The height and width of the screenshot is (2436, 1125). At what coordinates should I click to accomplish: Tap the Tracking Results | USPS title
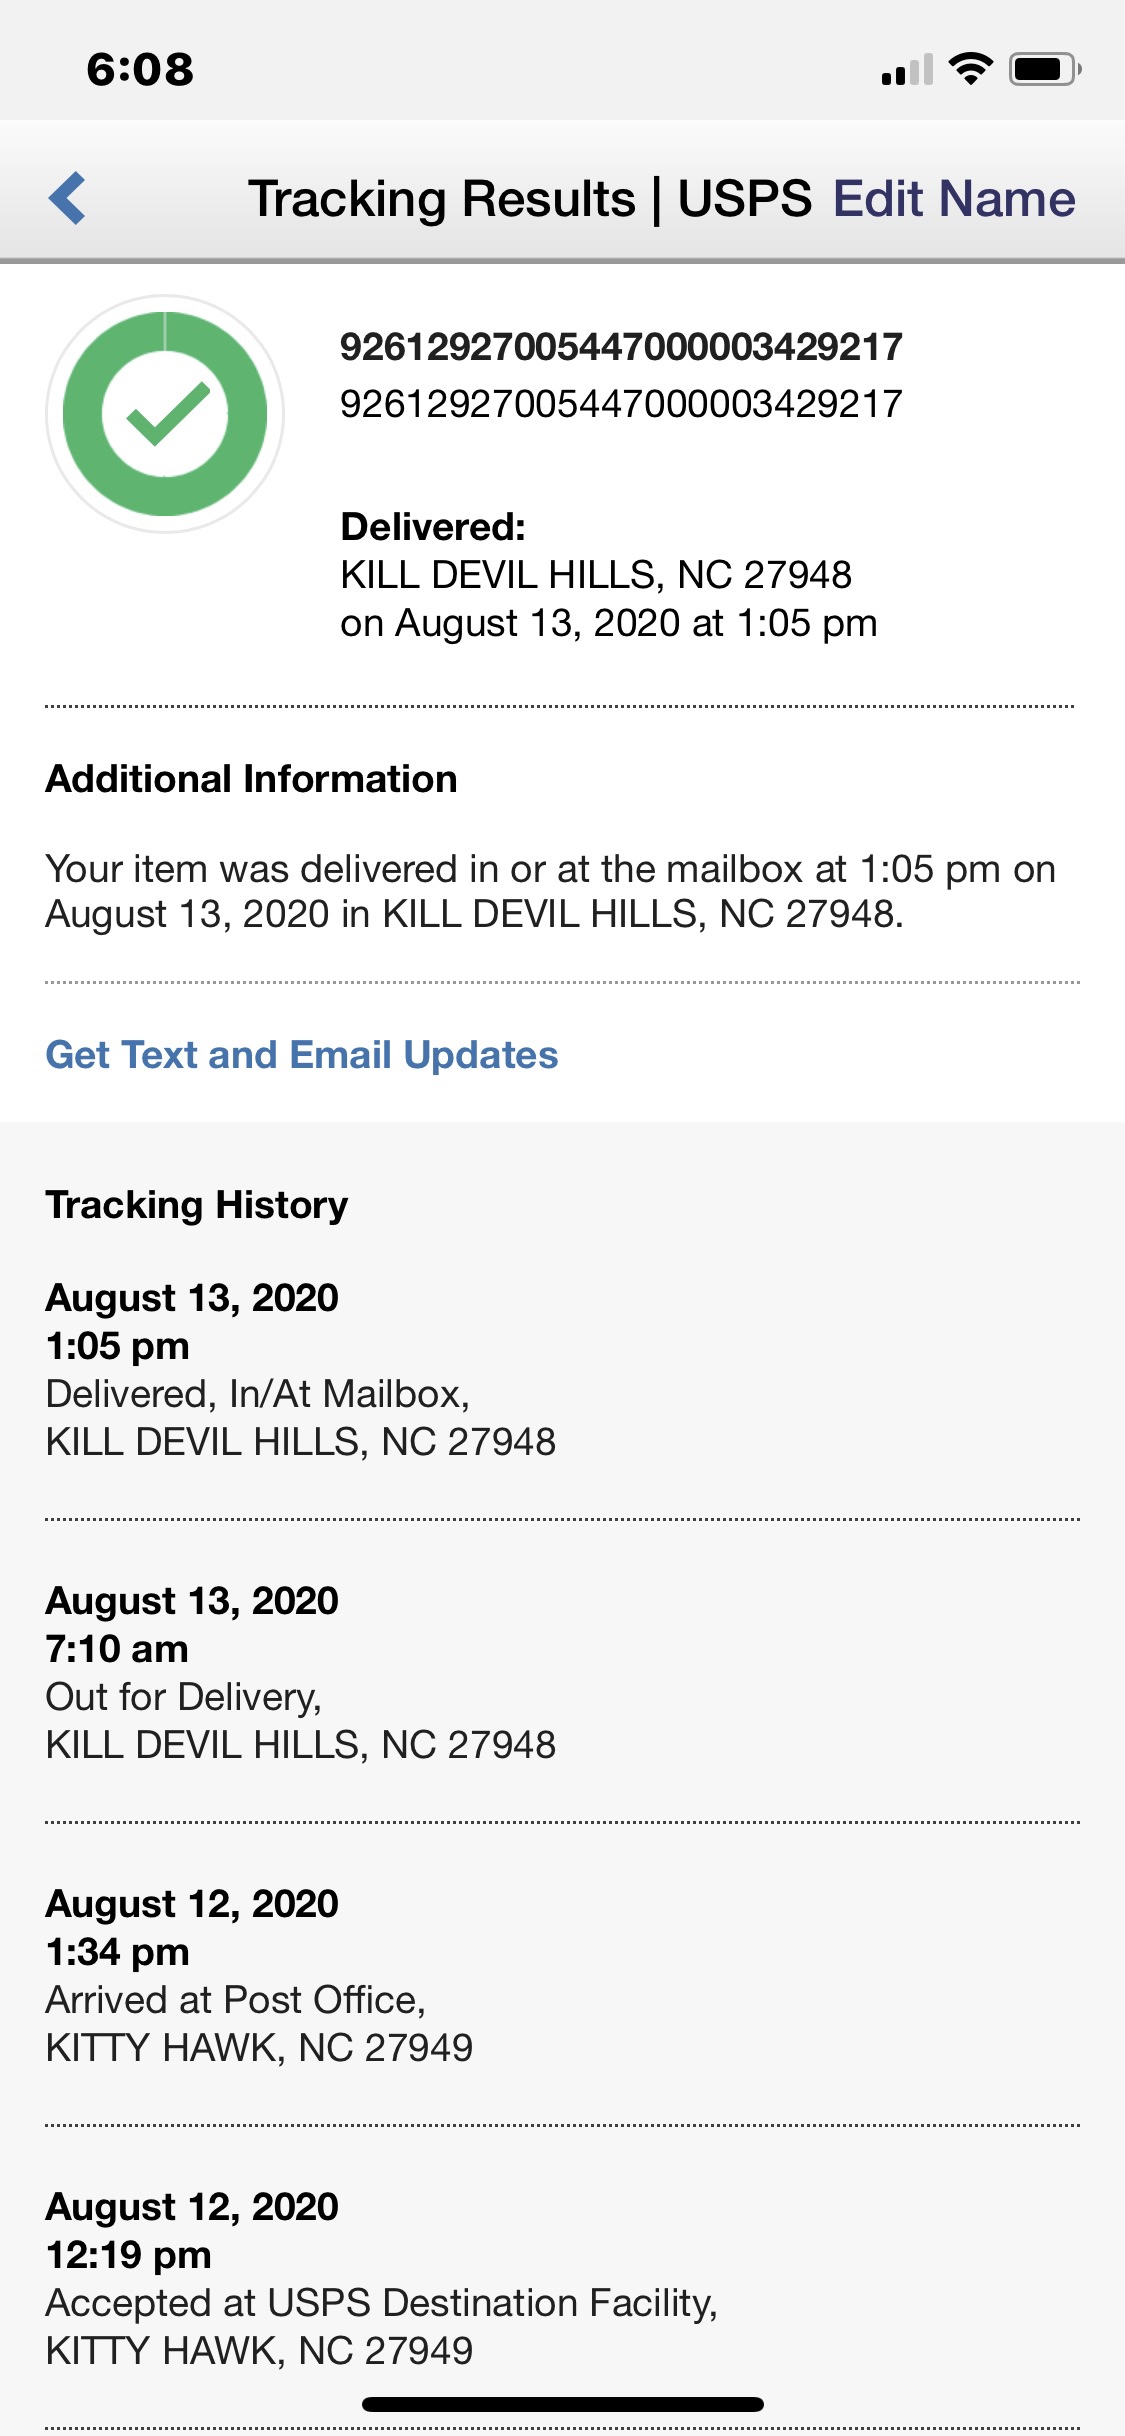pos(529,198)
